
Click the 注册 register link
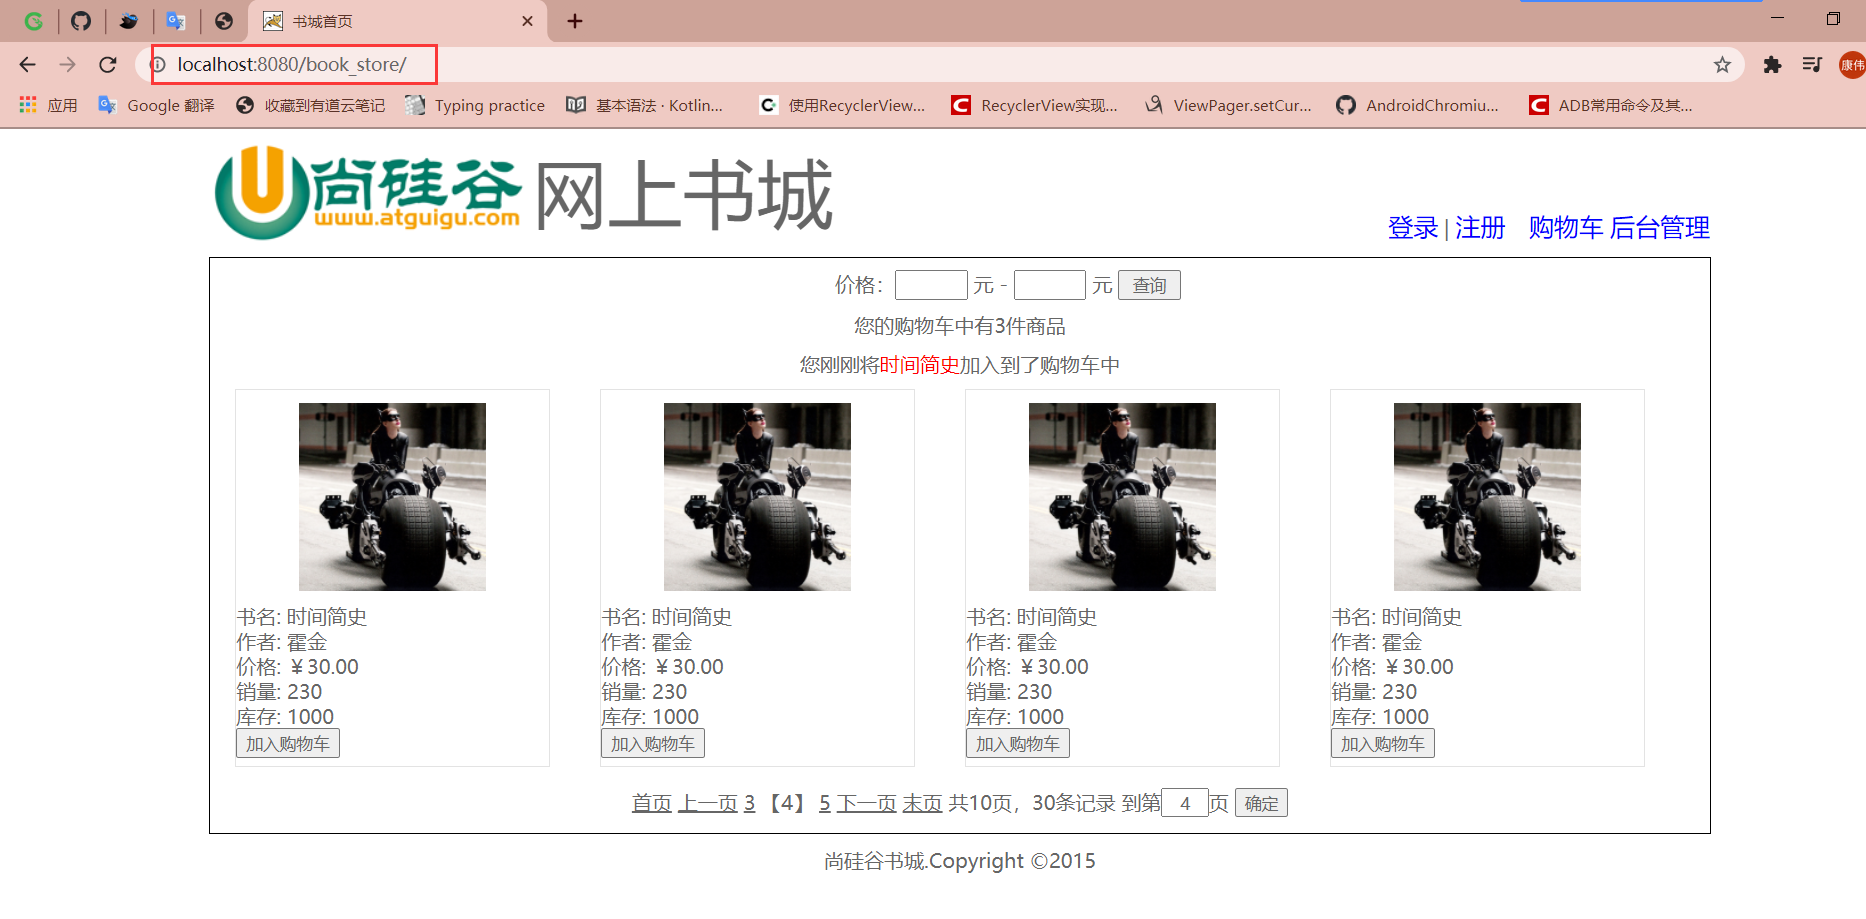tap(1480, 228)
